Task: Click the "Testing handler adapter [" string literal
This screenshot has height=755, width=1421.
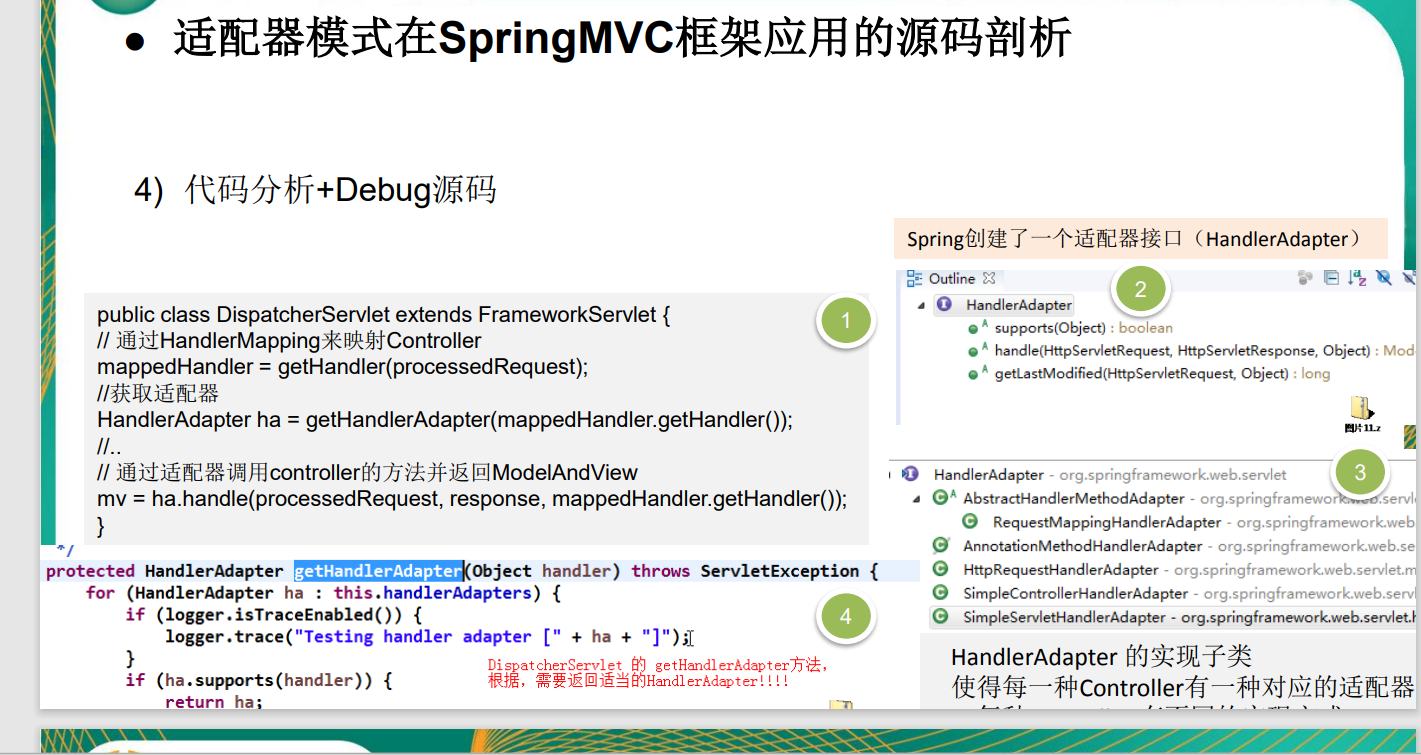Action: 428,636
